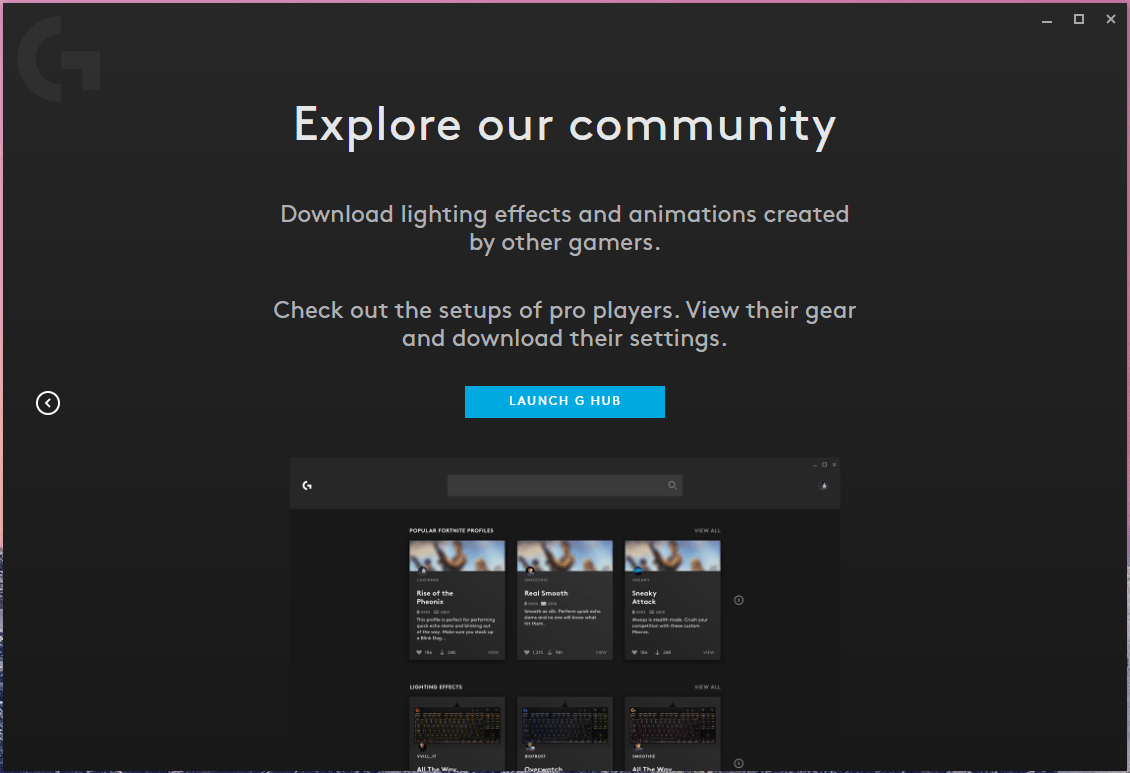This screenshot has height=773, width=1130.
Task: Click the Sneaky Attack profile card
Action: tap(672, 600)
